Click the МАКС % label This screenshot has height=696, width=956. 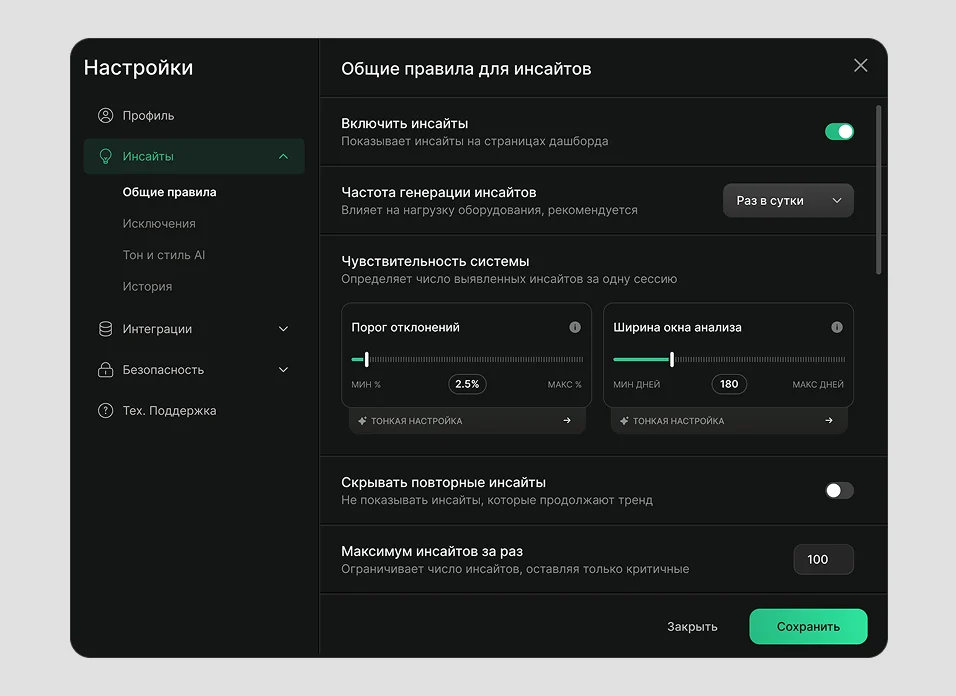click(565, 385)
